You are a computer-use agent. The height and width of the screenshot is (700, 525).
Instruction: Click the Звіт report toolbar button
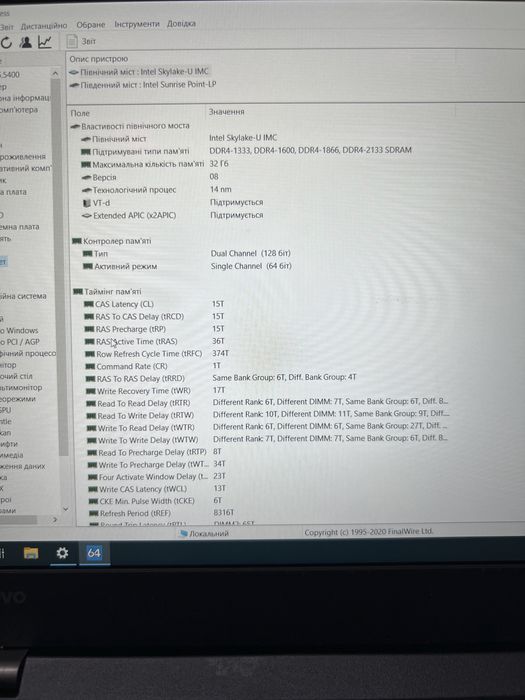(x=81, y=41)
